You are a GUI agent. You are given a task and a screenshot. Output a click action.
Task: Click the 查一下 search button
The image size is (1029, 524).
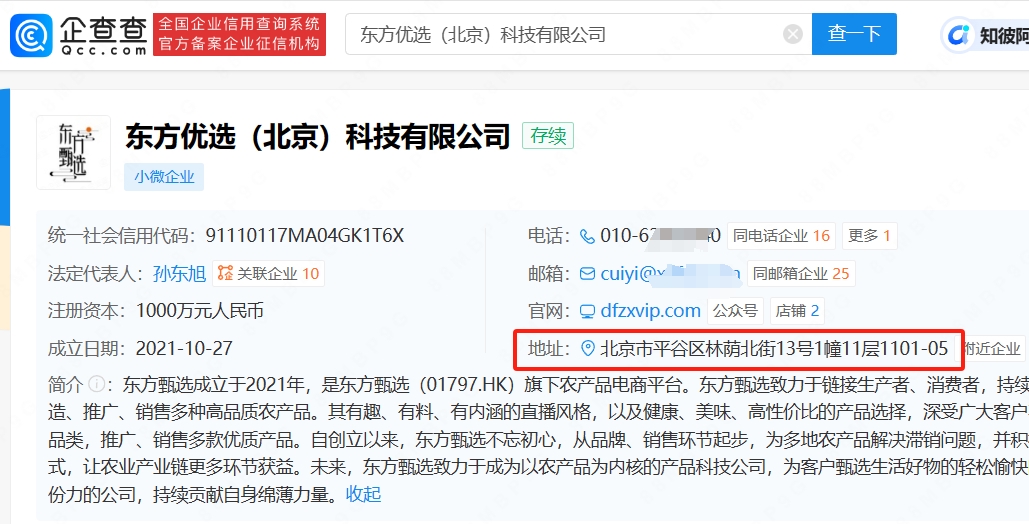pos(854,34)
